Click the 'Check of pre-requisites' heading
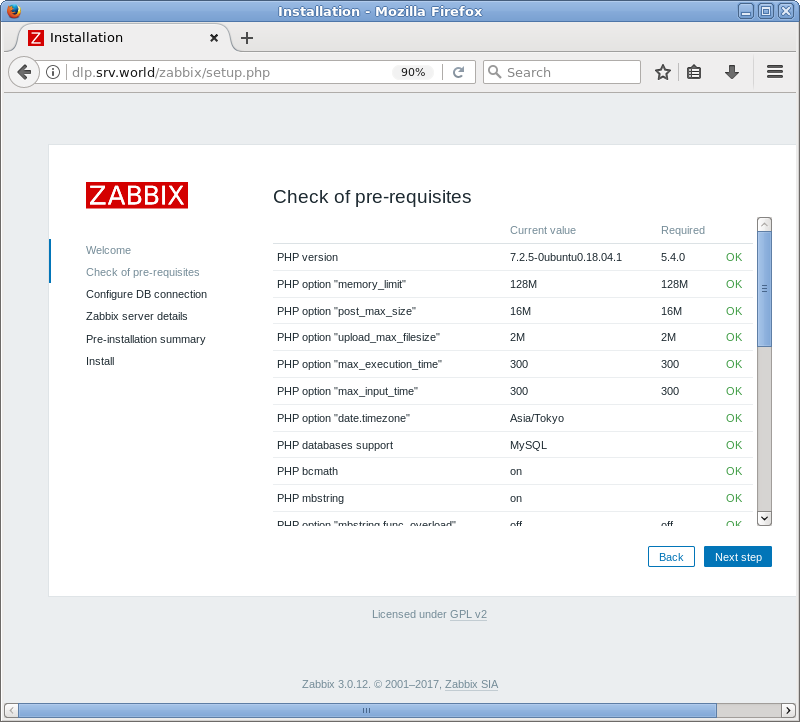 coord(372,197)
